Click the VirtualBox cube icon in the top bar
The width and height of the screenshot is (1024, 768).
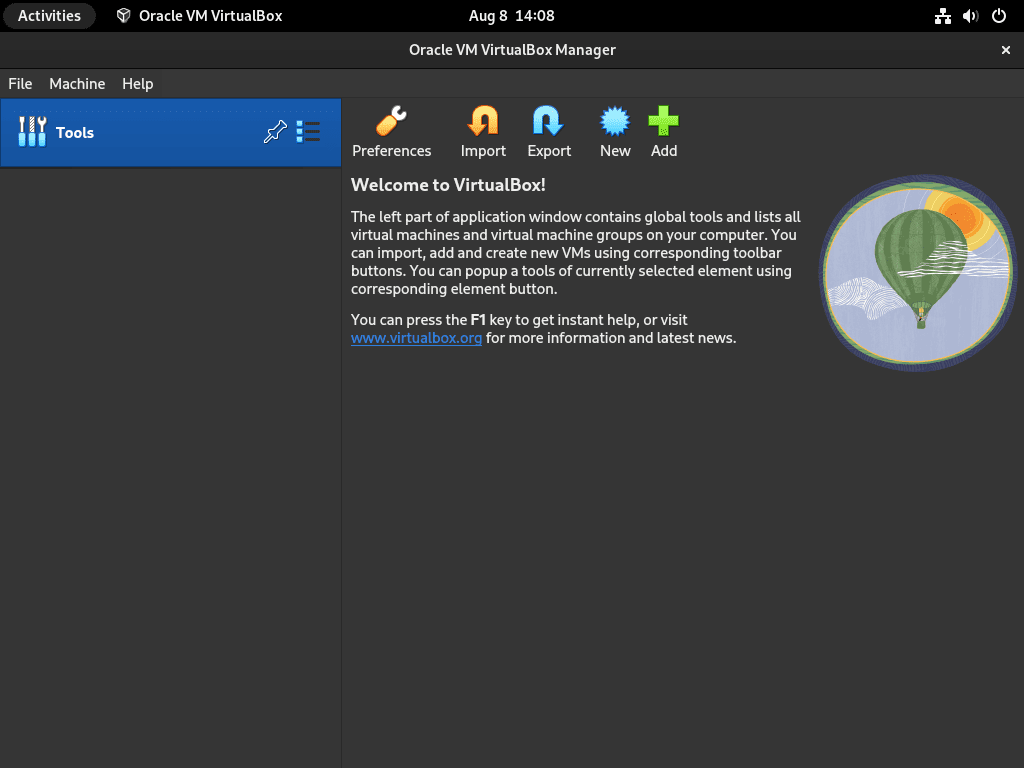[123, 15]
